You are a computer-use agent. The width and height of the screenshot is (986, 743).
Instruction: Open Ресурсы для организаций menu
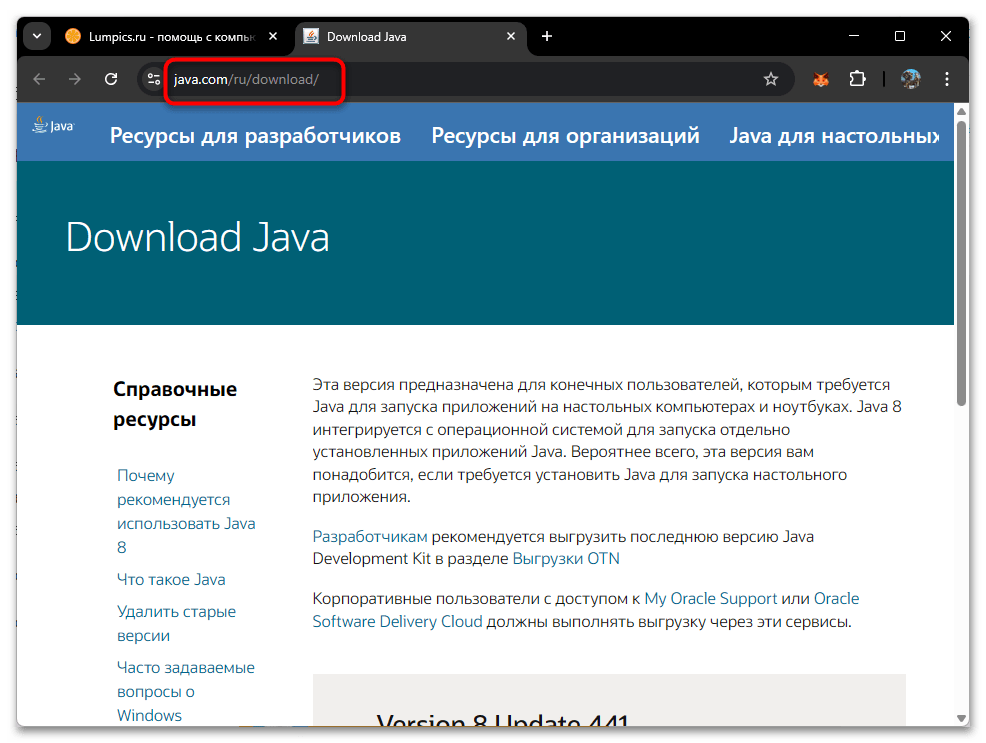point(565,136)
